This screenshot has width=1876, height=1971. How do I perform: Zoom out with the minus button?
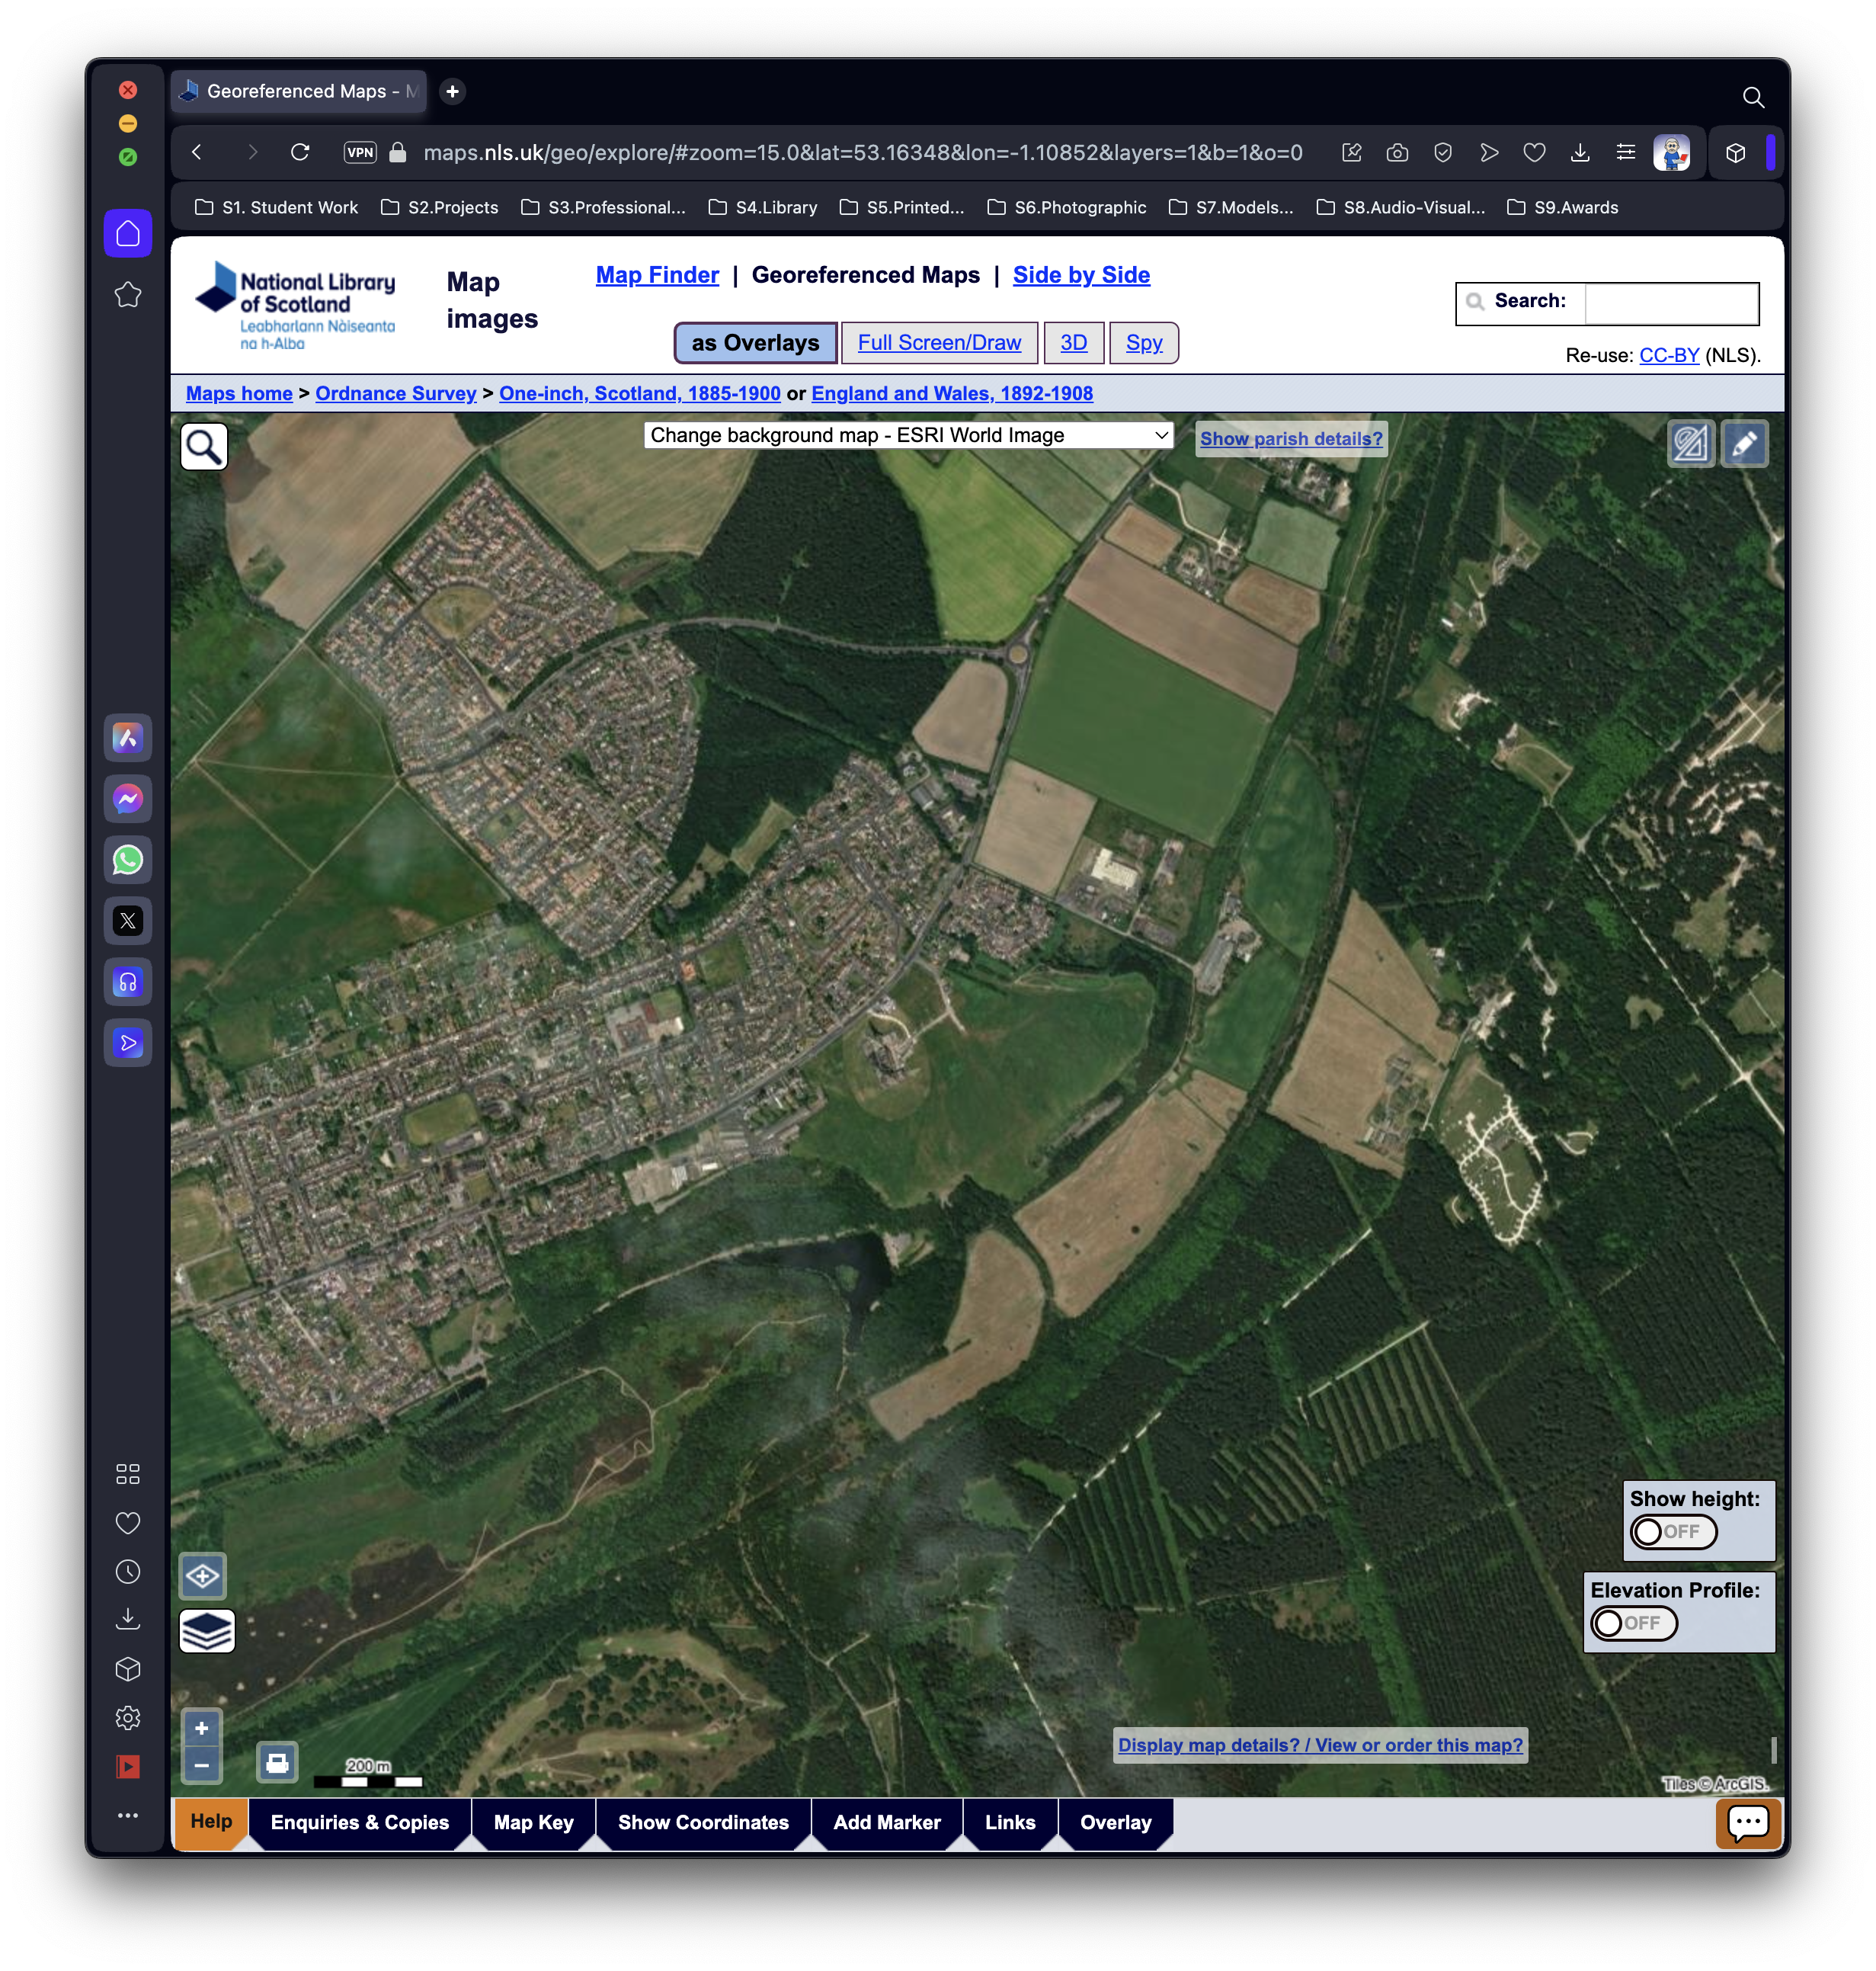pos(202,1765)
